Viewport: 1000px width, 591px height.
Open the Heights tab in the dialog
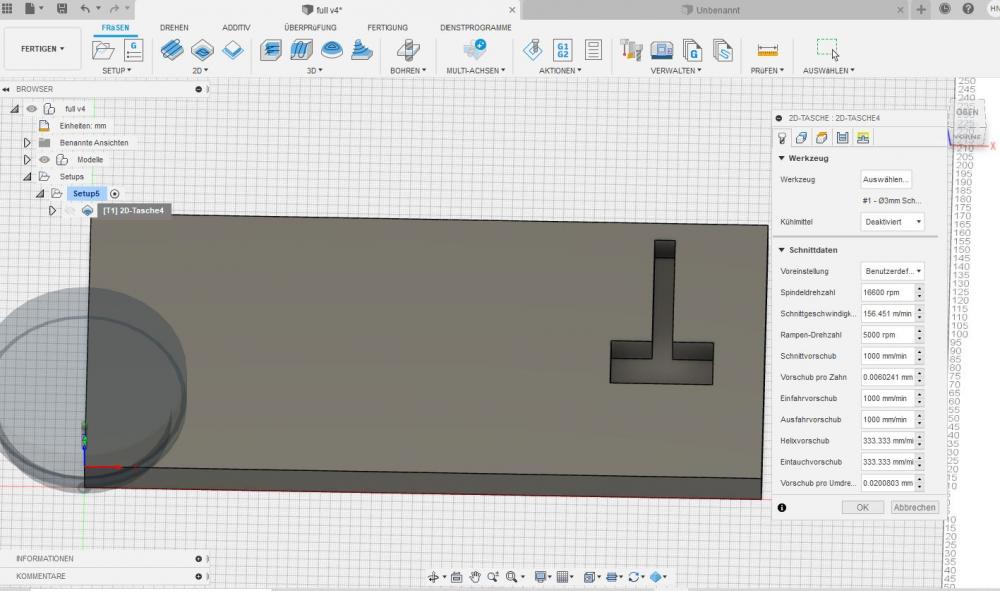(x=822, y=138)
